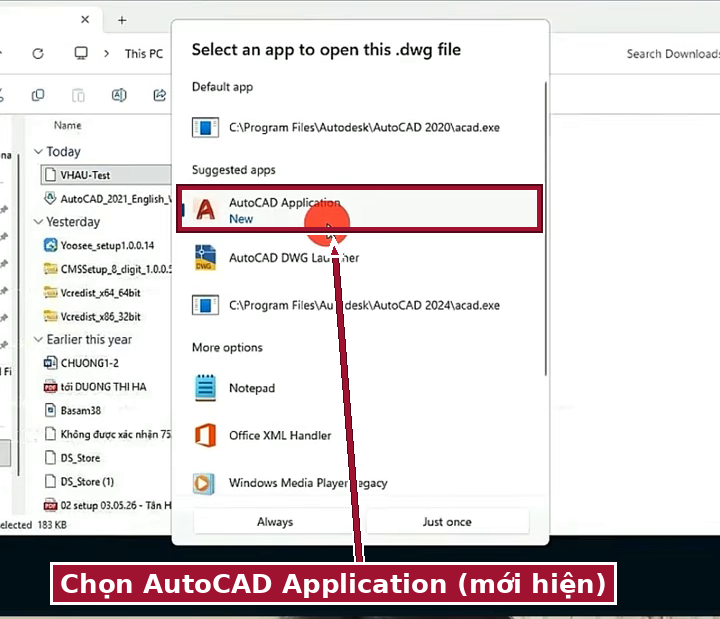Select Windows Media Player Legacy

coord(360,483)
